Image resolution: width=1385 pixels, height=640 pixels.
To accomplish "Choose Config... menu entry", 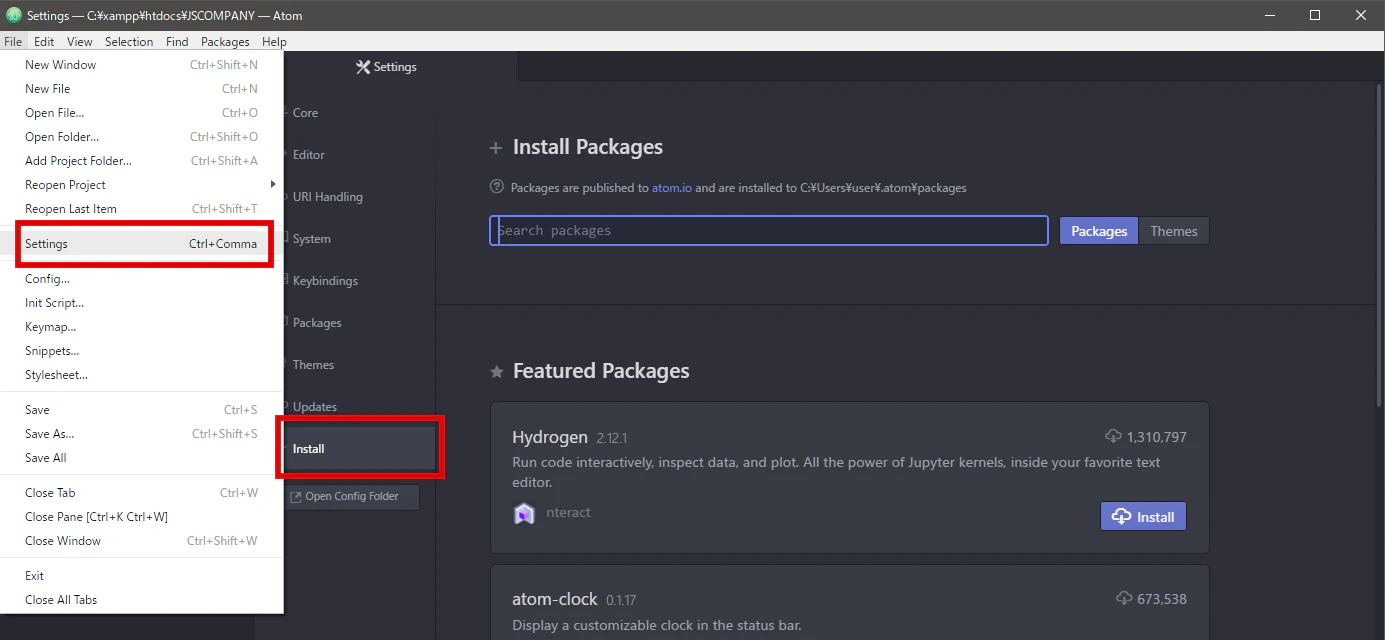I will tap(142, 279).
